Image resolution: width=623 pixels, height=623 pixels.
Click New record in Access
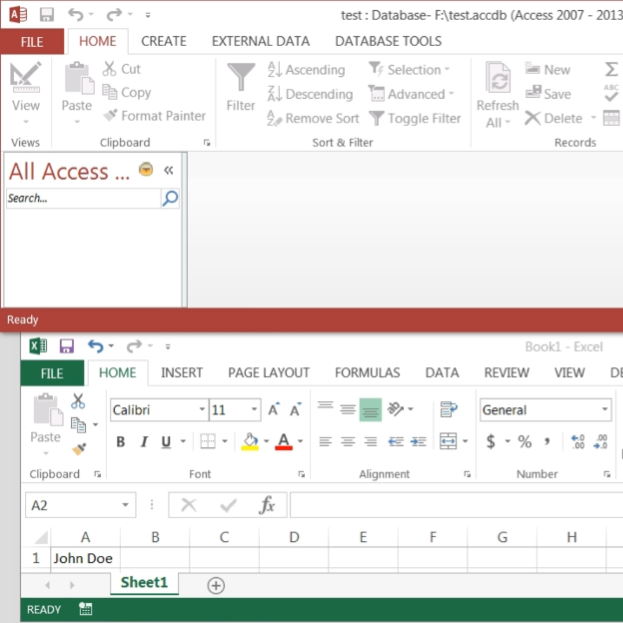point(548,70)
